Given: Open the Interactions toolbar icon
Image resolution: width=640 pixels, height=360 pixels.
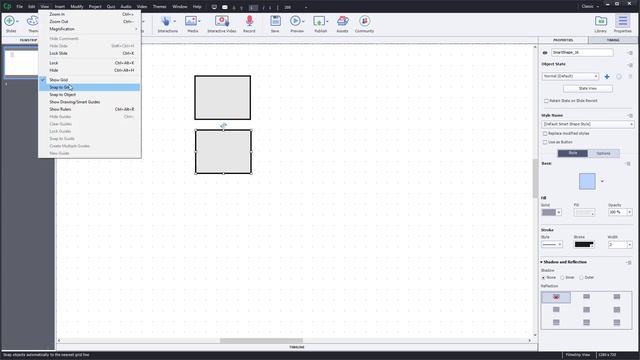Looking at the screenshot, I should pyautogui.click(x=166, y=21).
